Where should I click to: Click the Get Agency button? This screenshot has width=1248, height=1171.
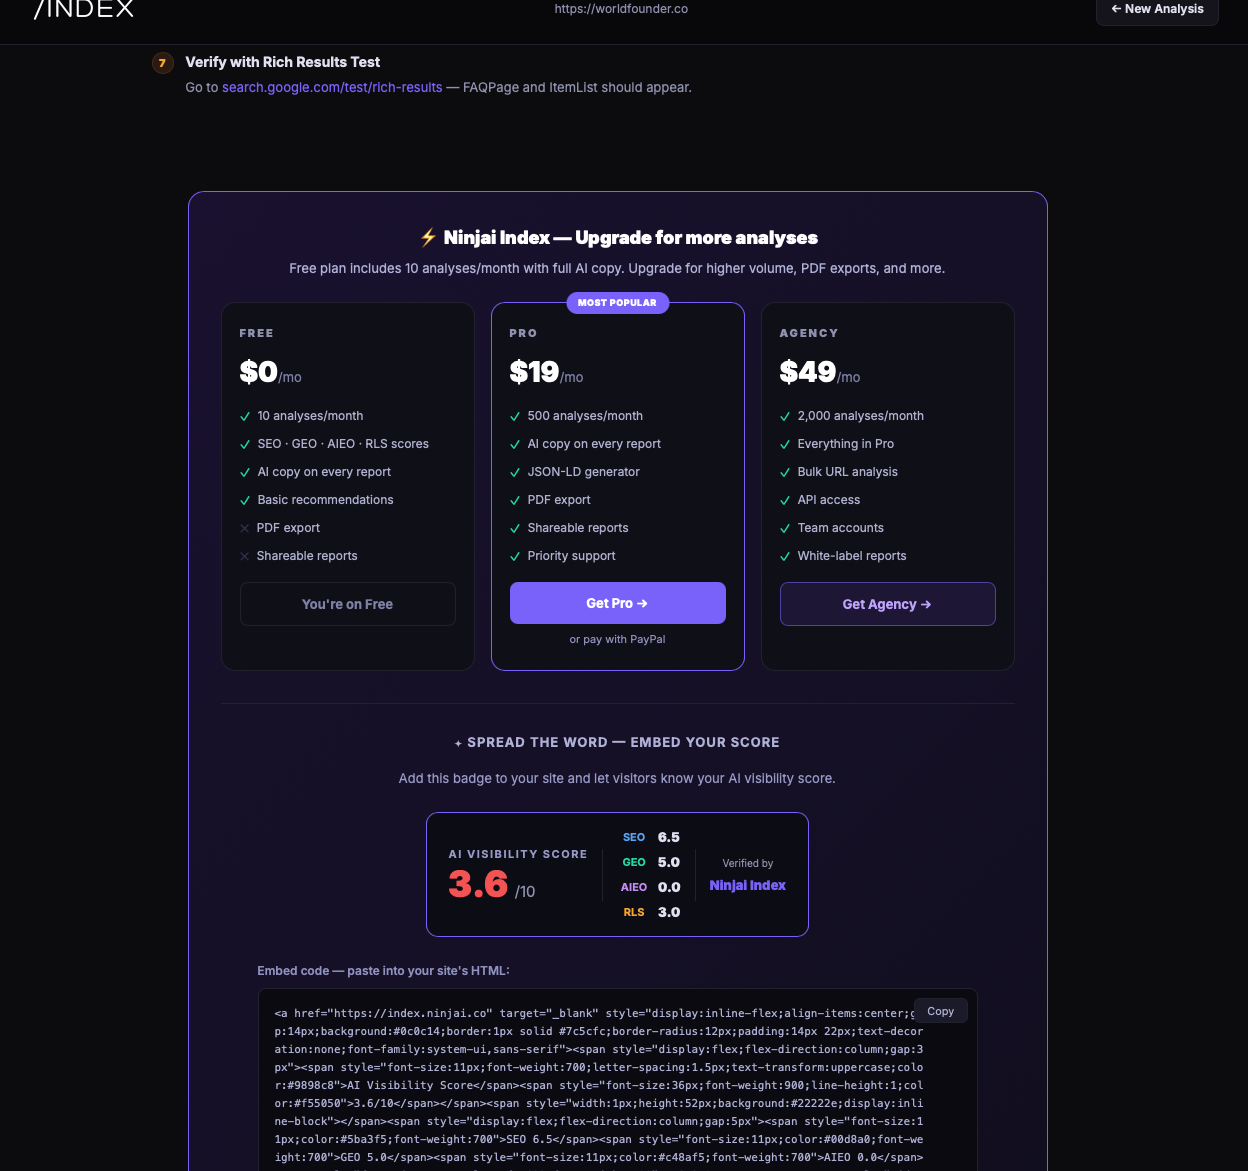point(887,604)
